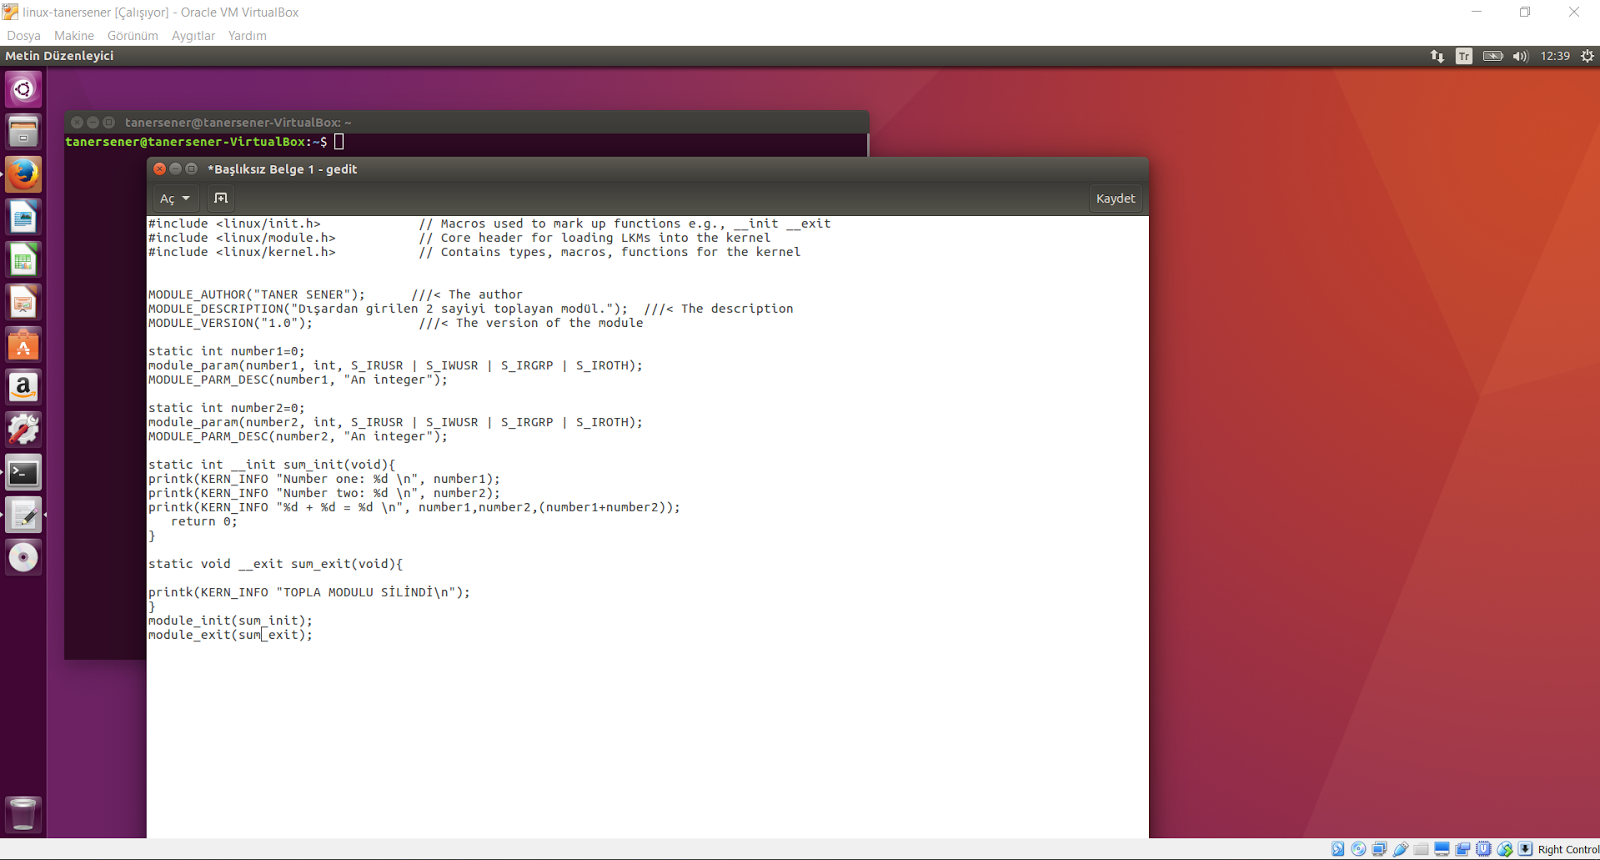Image resolution: width=1600 pixels, height=860 pixels.
Task: Click the module_init(sum_init); line
Action: 230,621
